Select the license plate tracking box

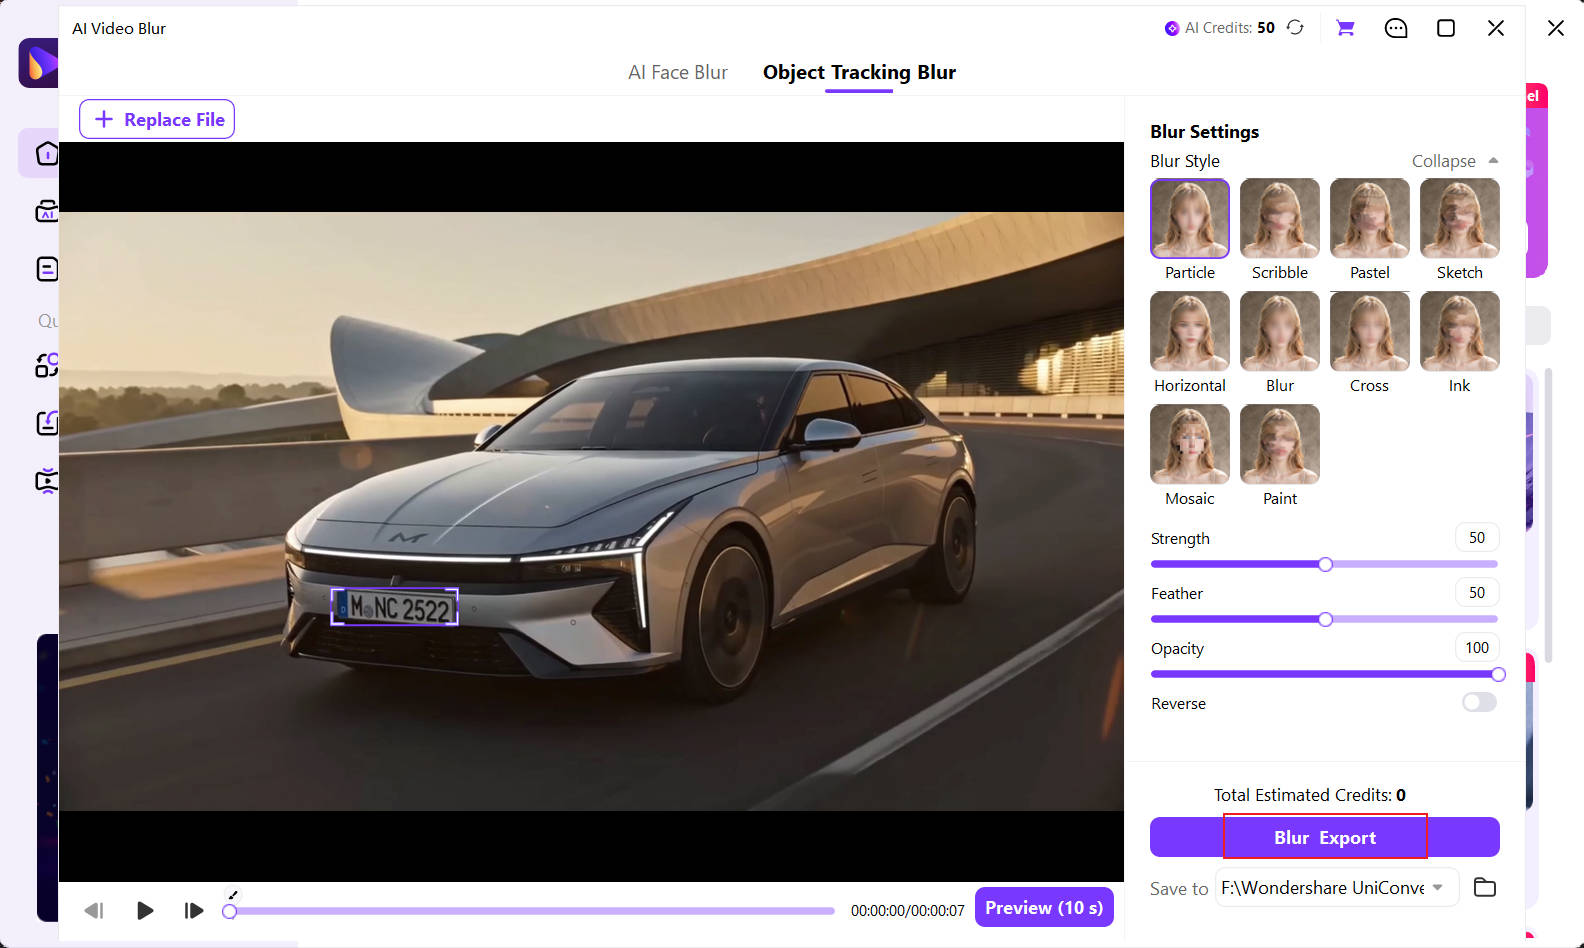click(395, 607)
